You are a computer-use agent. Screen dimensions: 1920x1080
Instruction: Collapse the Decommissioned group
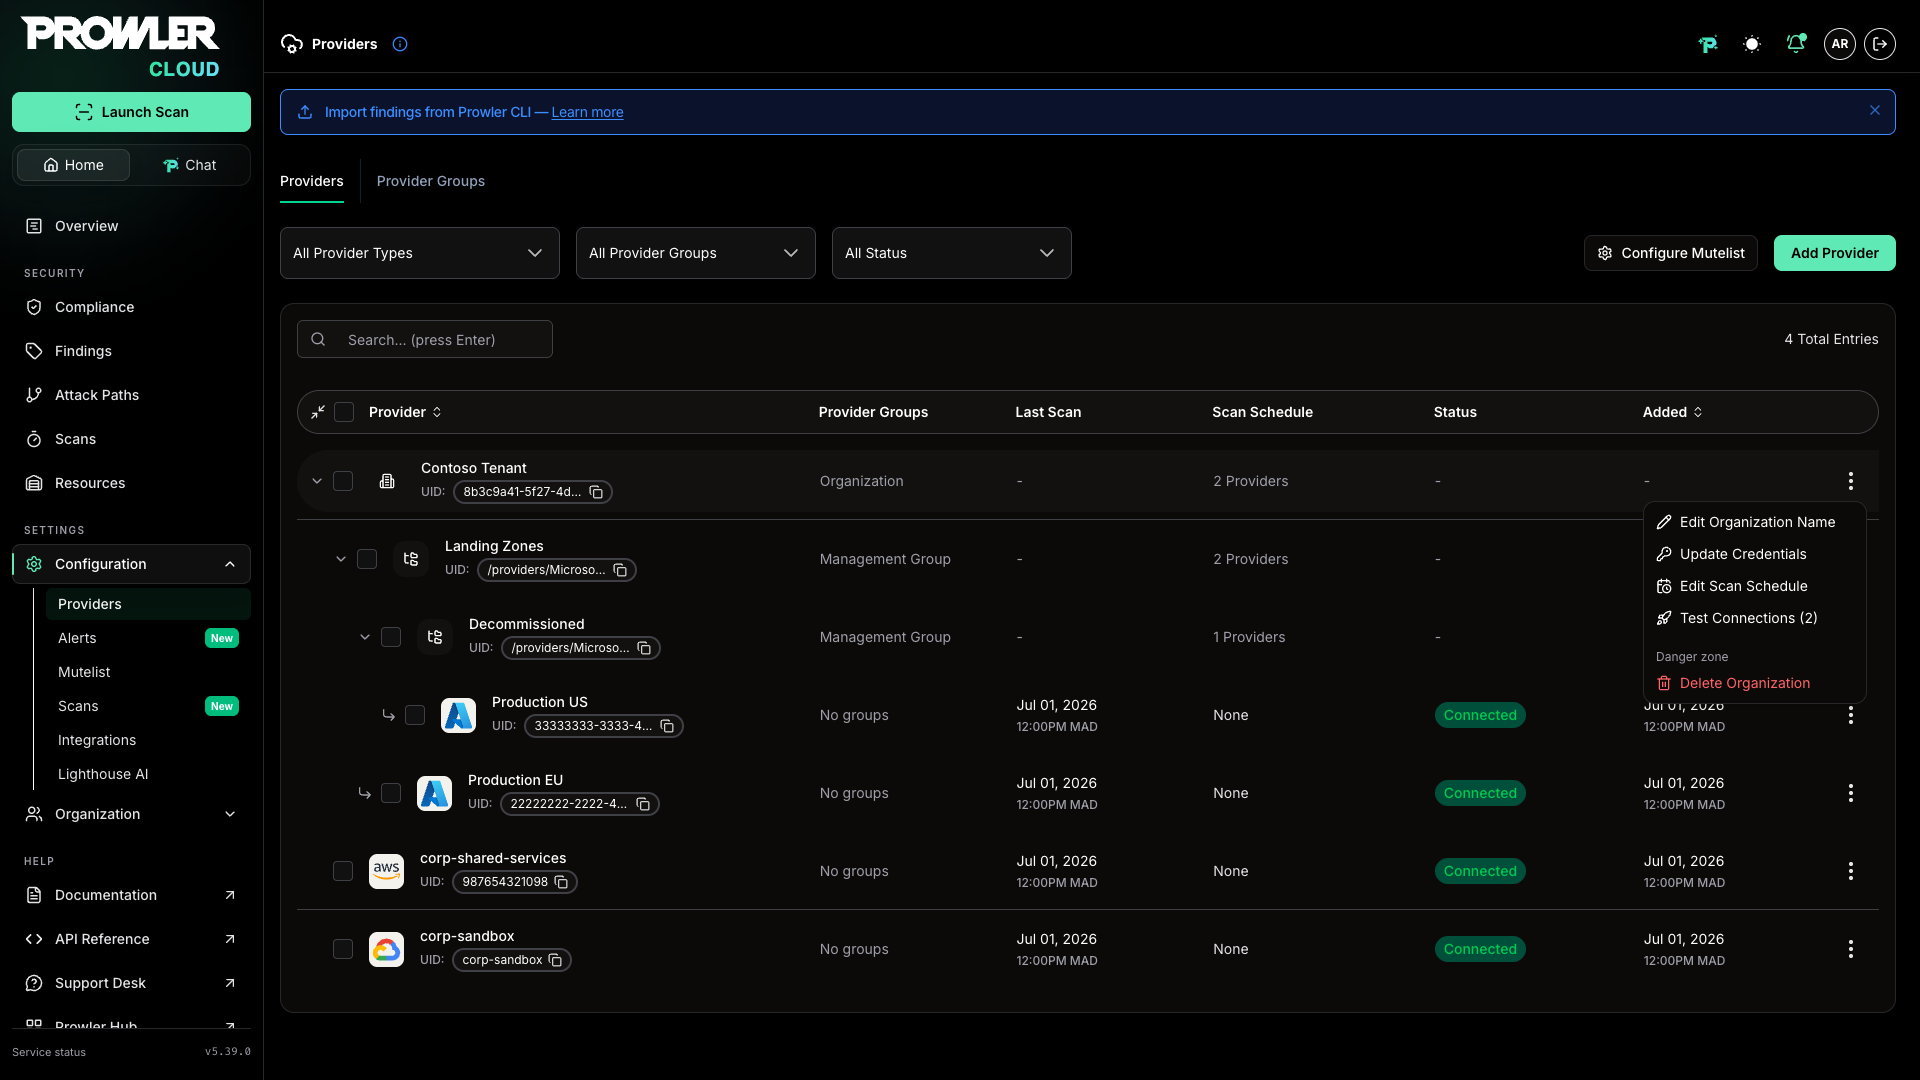[x=365, y=637]
